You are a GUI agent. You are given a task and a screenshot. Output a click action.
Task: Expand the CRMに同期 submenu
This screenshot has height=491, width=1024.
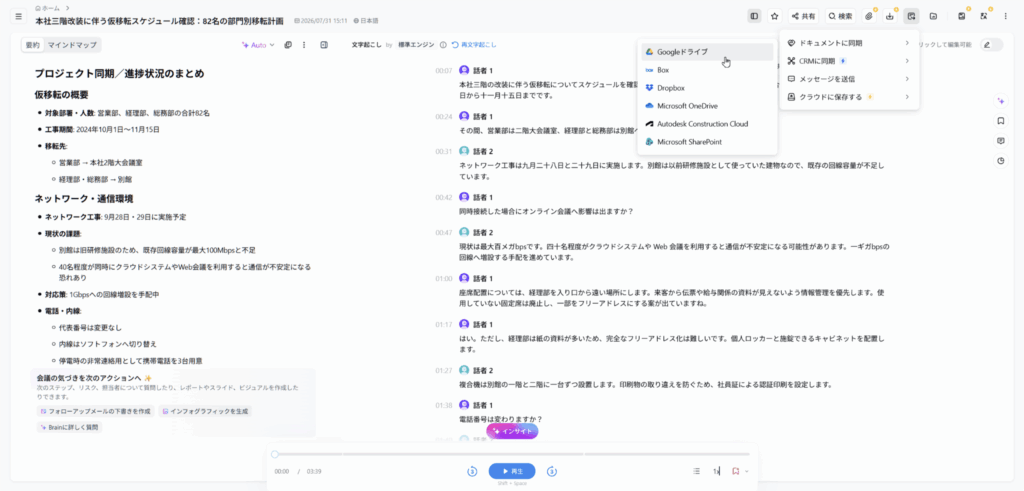click(x=848, y=61)
